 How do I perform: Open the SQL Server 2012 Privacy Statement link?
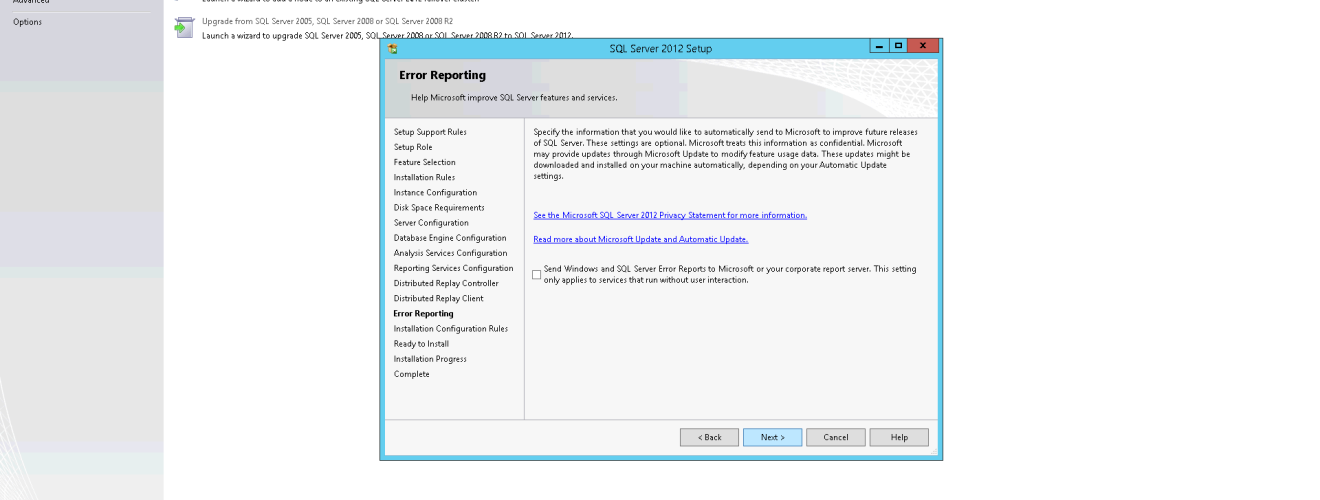coord(670,215)
